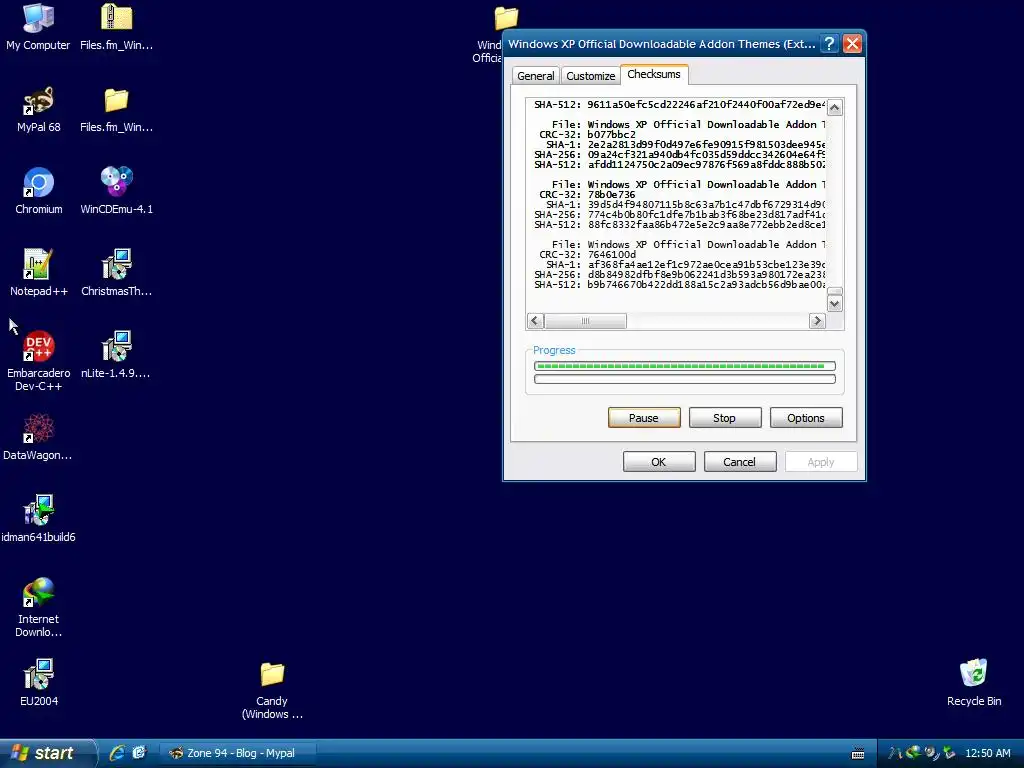1024x768 pixels.
Task: Select the nLite-1.4.9 installer icon
Action: click(116, 355)
